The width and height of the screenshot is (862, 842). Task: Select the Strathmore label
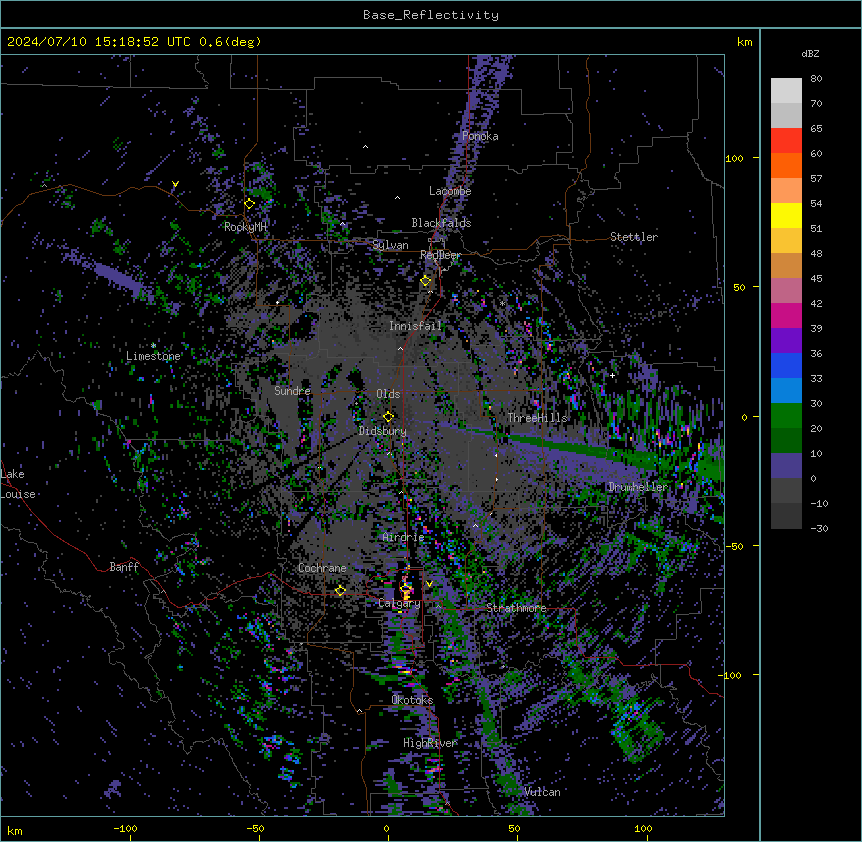516,608
